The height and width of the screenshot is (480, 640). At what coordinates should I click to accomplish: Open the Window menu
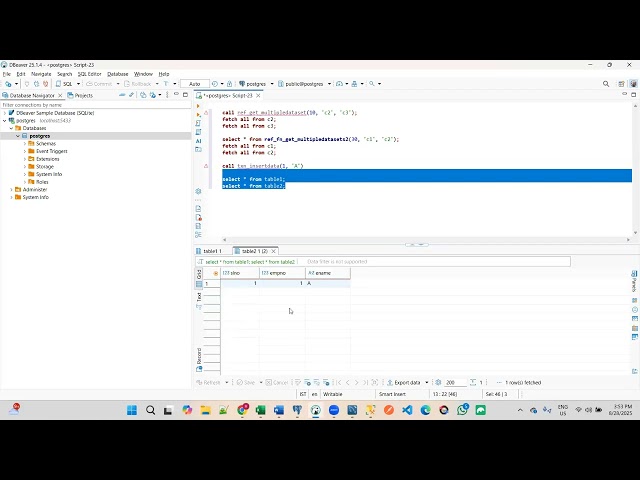coord(143,74)
